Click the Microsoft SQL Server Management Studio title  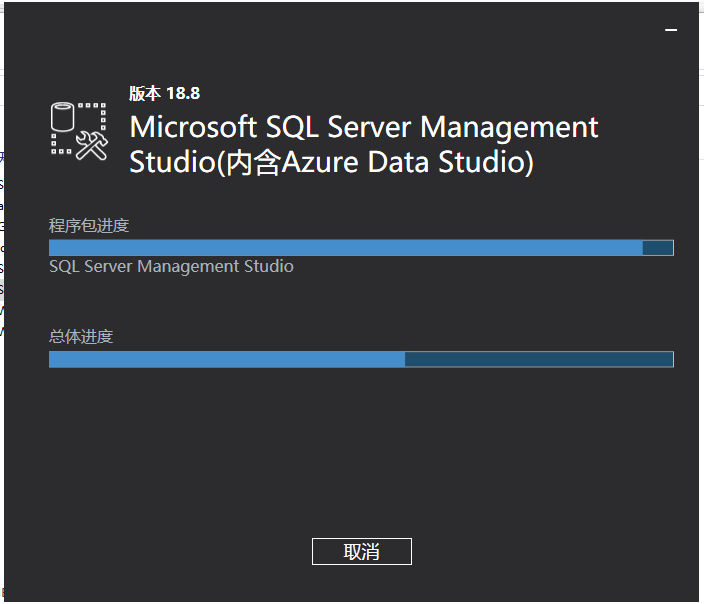point(364,144)
